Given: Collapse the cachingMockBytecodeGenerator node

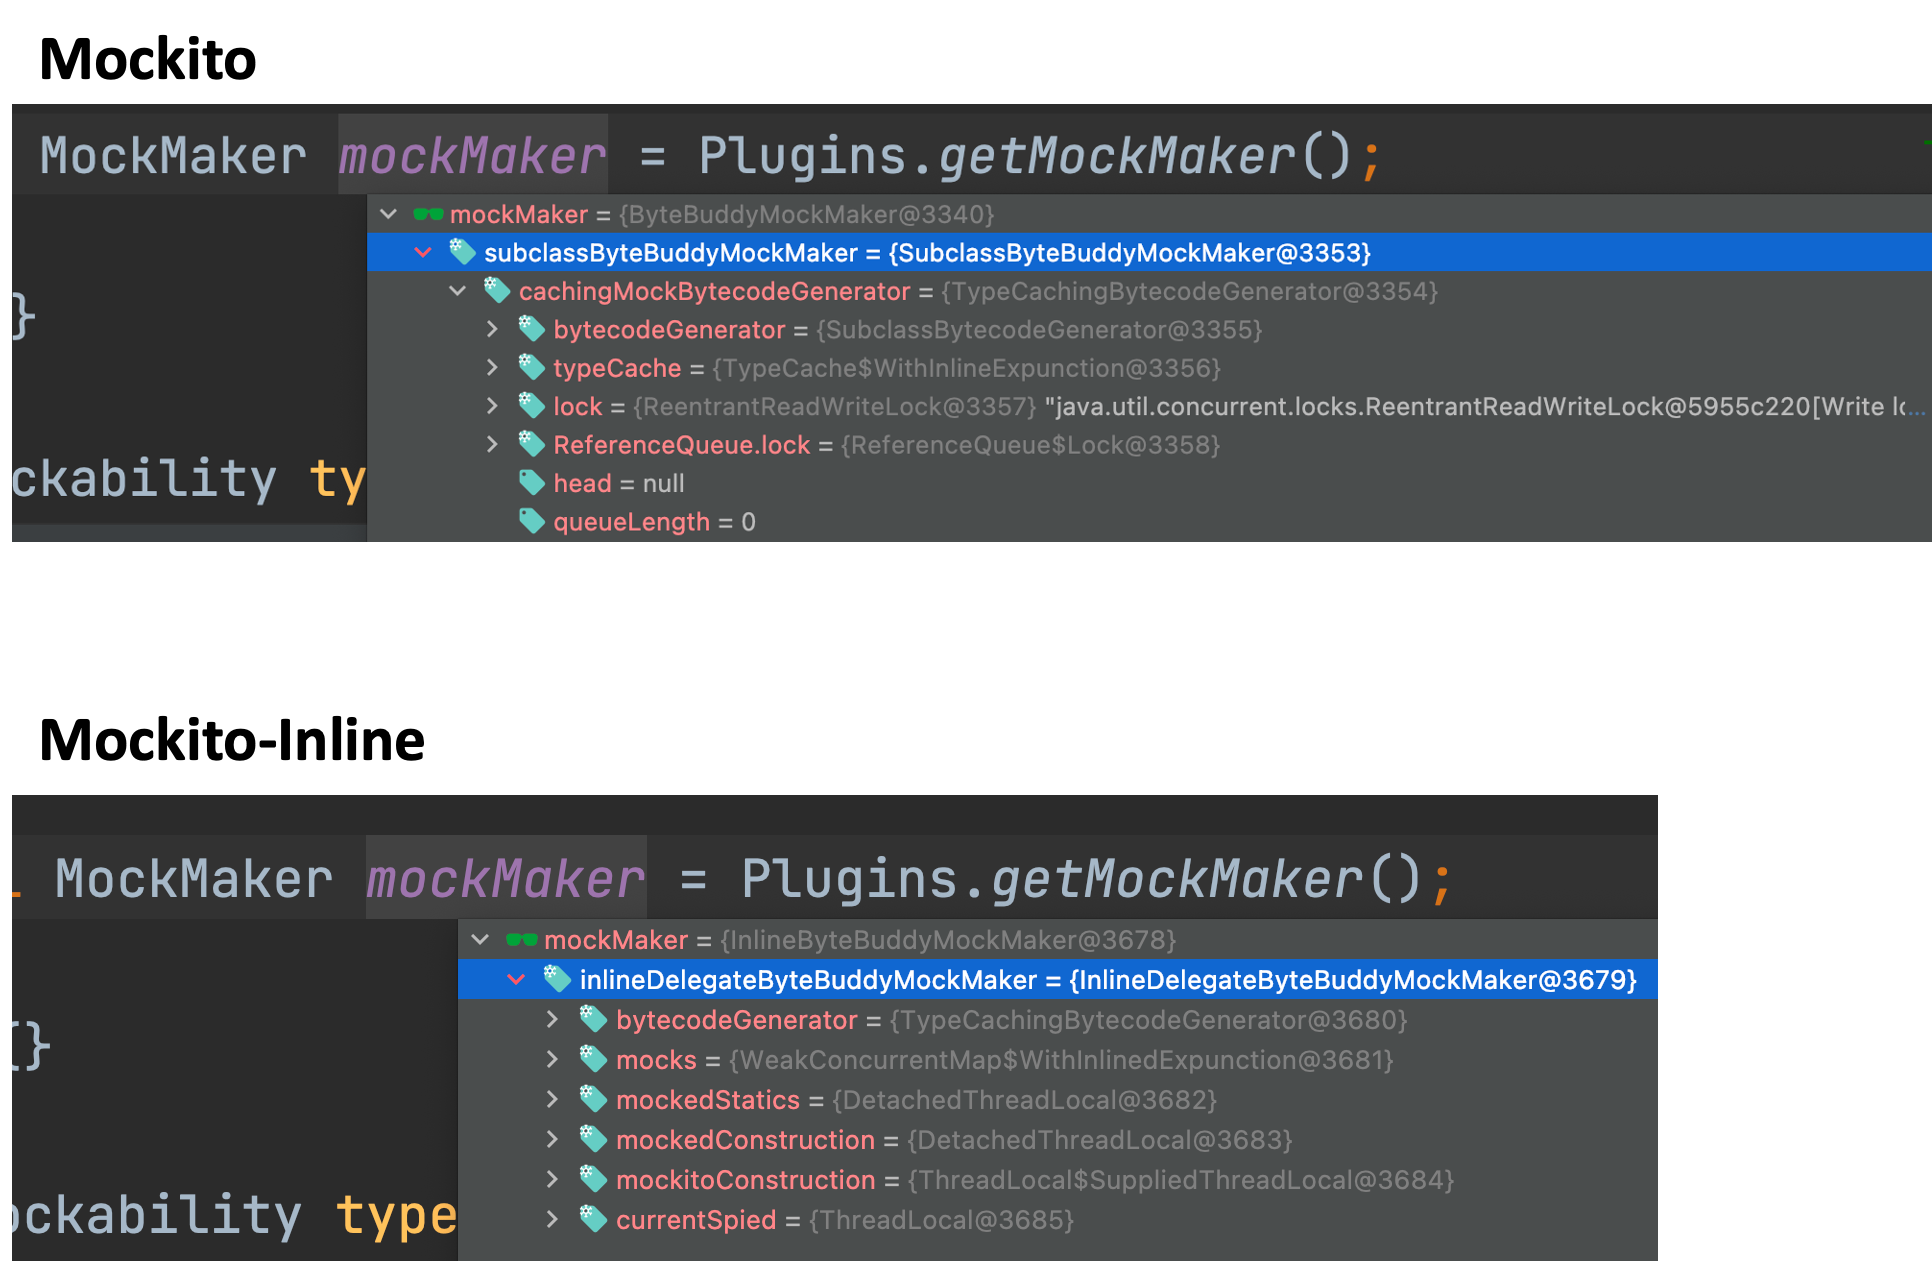Looking at the screenshot, I should click(x=458, y=291).
